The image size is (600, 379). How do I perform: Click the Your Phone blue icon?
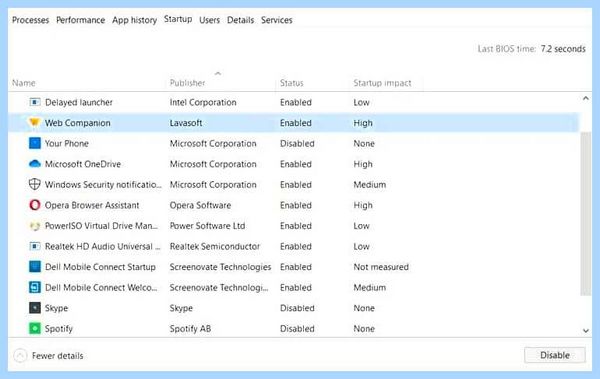pyautogui.click(x=35, y=143)
